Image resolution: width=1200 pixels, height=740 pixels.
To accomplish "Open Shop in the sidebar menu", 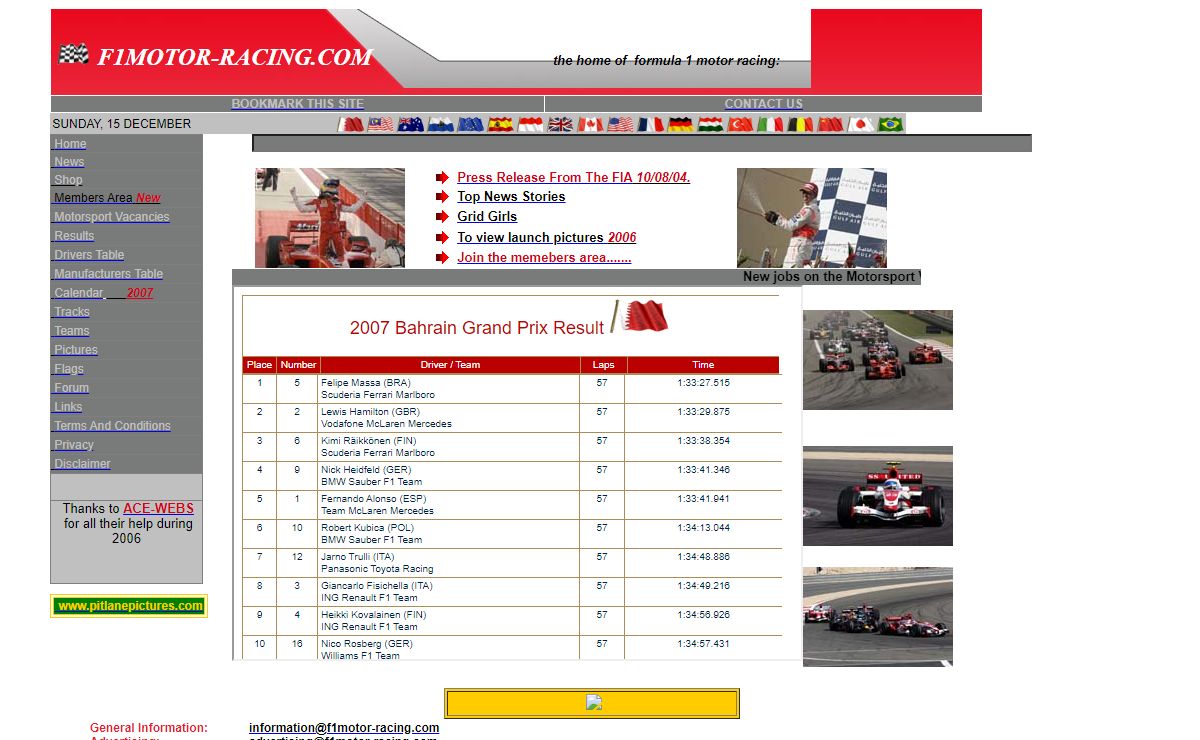I will 68,180.
